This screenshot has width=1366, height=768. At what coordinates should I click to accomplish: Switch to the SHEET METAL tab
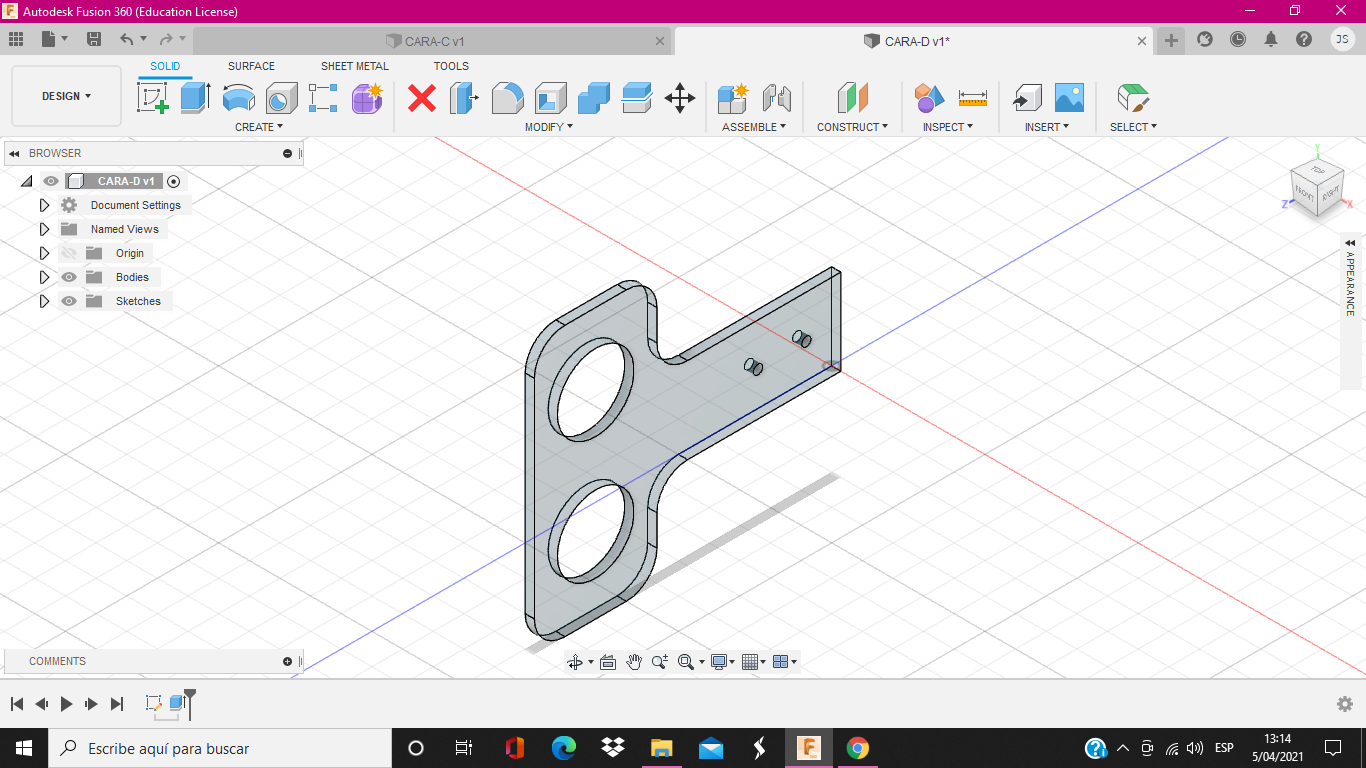point(355,66)
